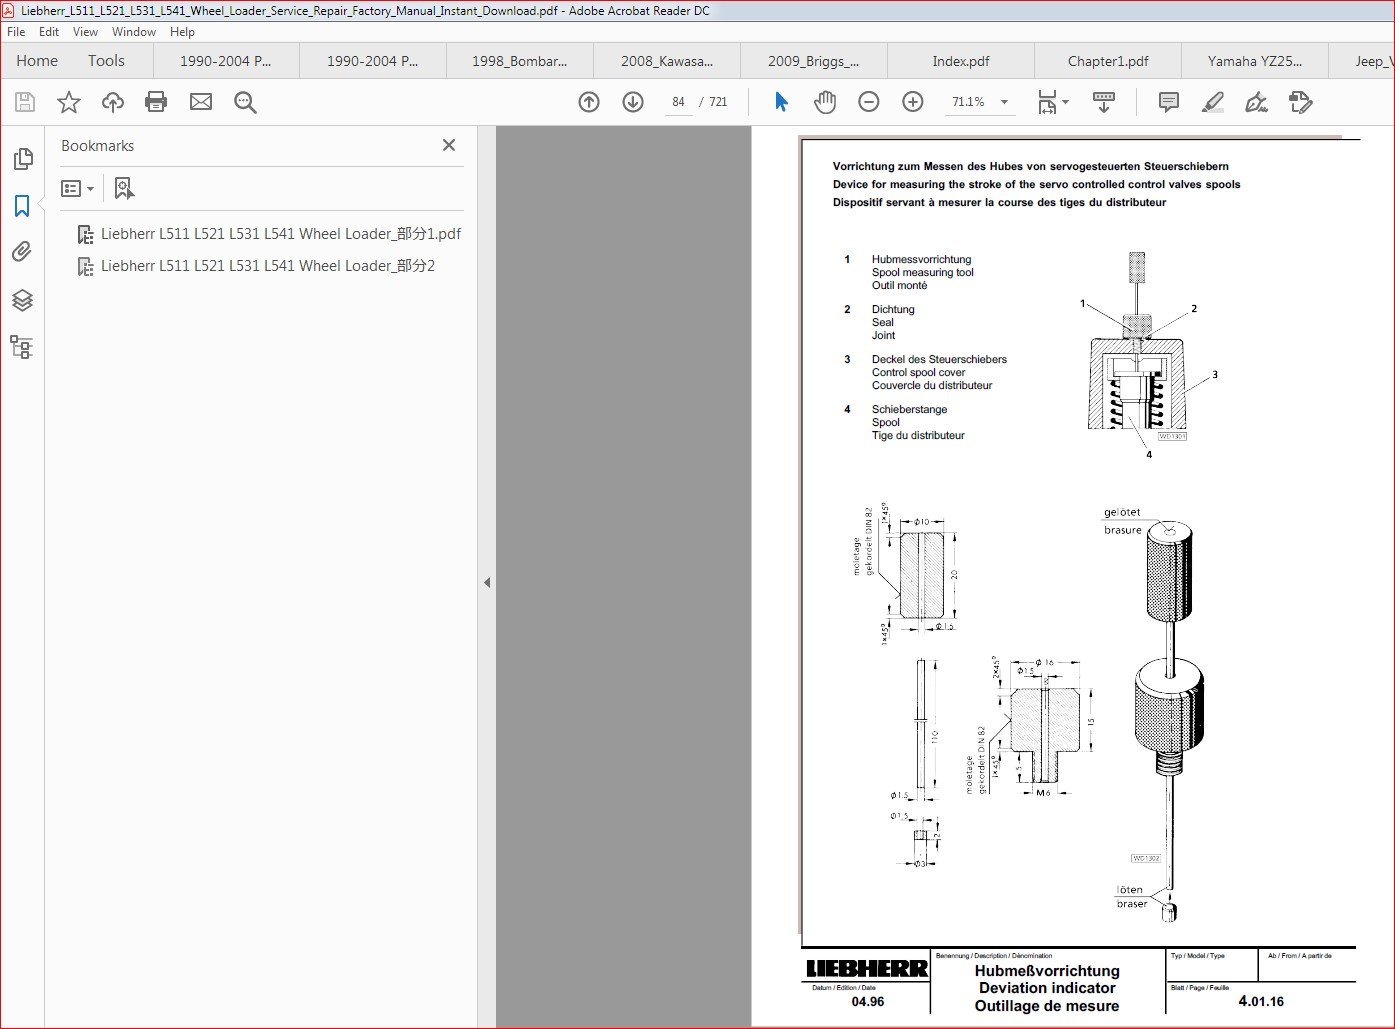This screenshot has height=1029, width=1395.
Task: Switch to the Home tab
Action: pyautogui.click(x=37, y=61)
